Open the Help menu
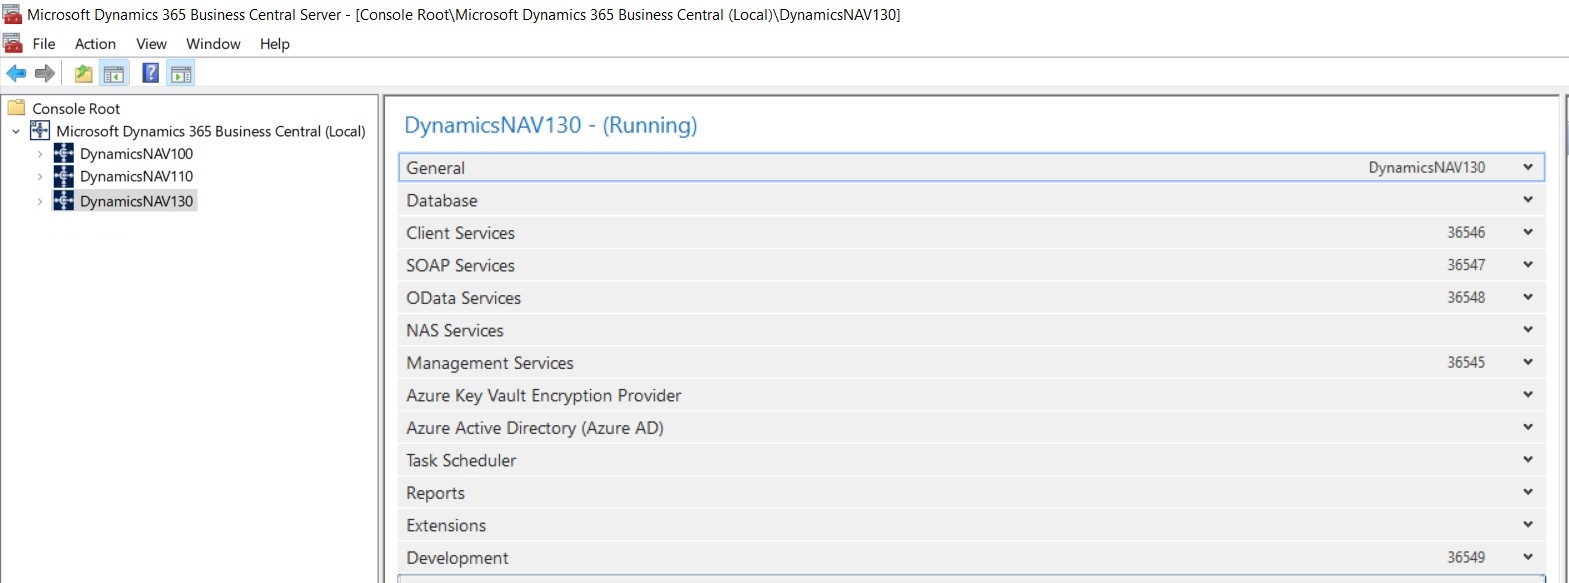 tap(274, 44)
